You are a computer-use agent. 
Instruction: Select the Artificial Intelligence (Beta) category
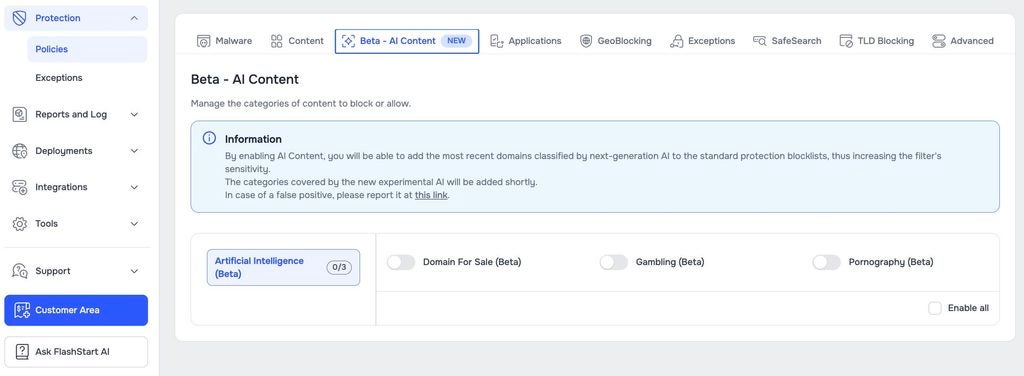tap(283, 268)
